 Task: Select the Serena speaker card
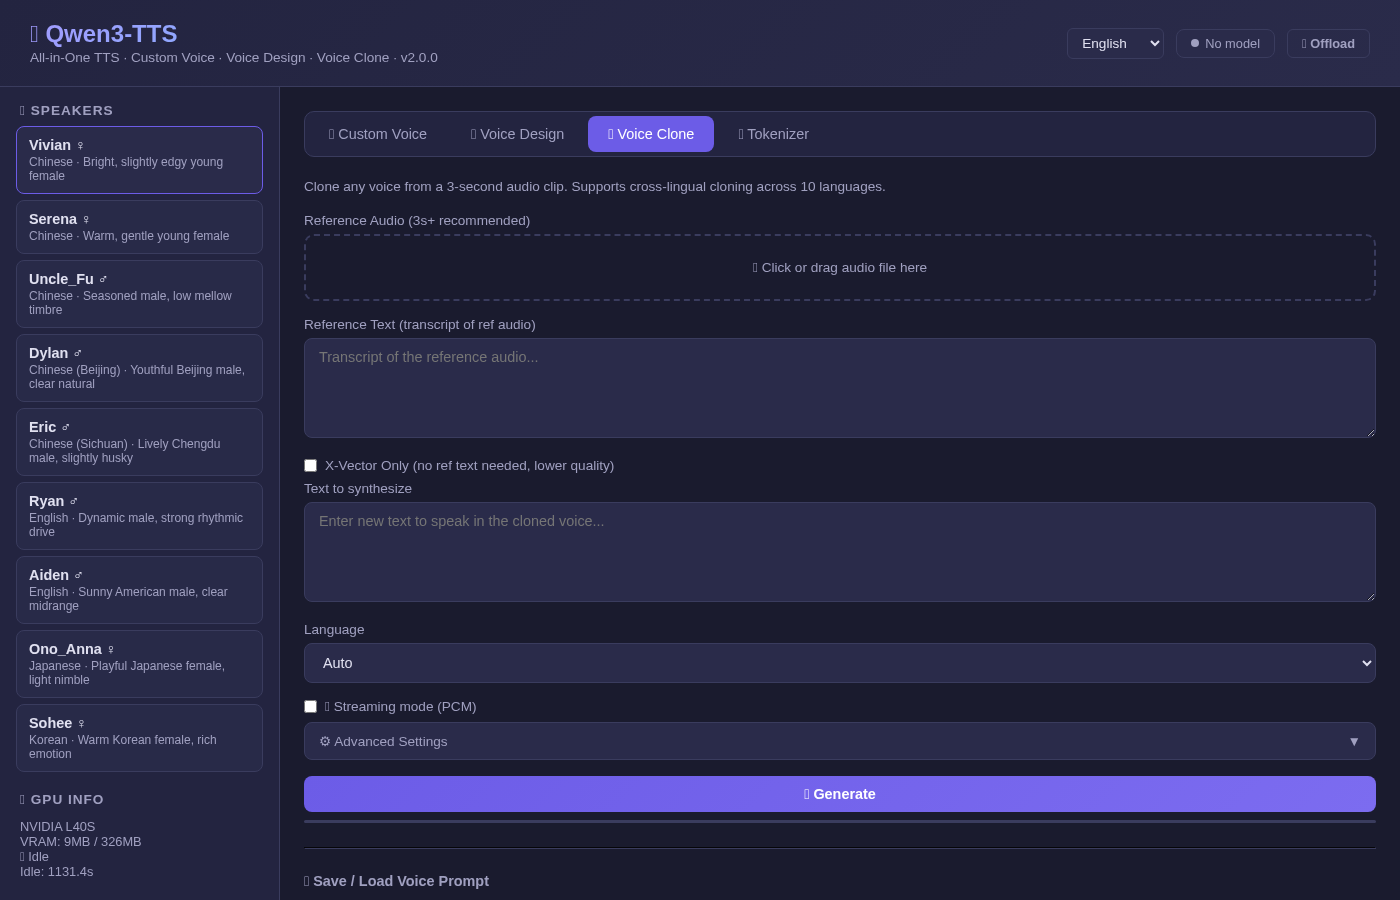pyautogui.click(x=139, y=227)
